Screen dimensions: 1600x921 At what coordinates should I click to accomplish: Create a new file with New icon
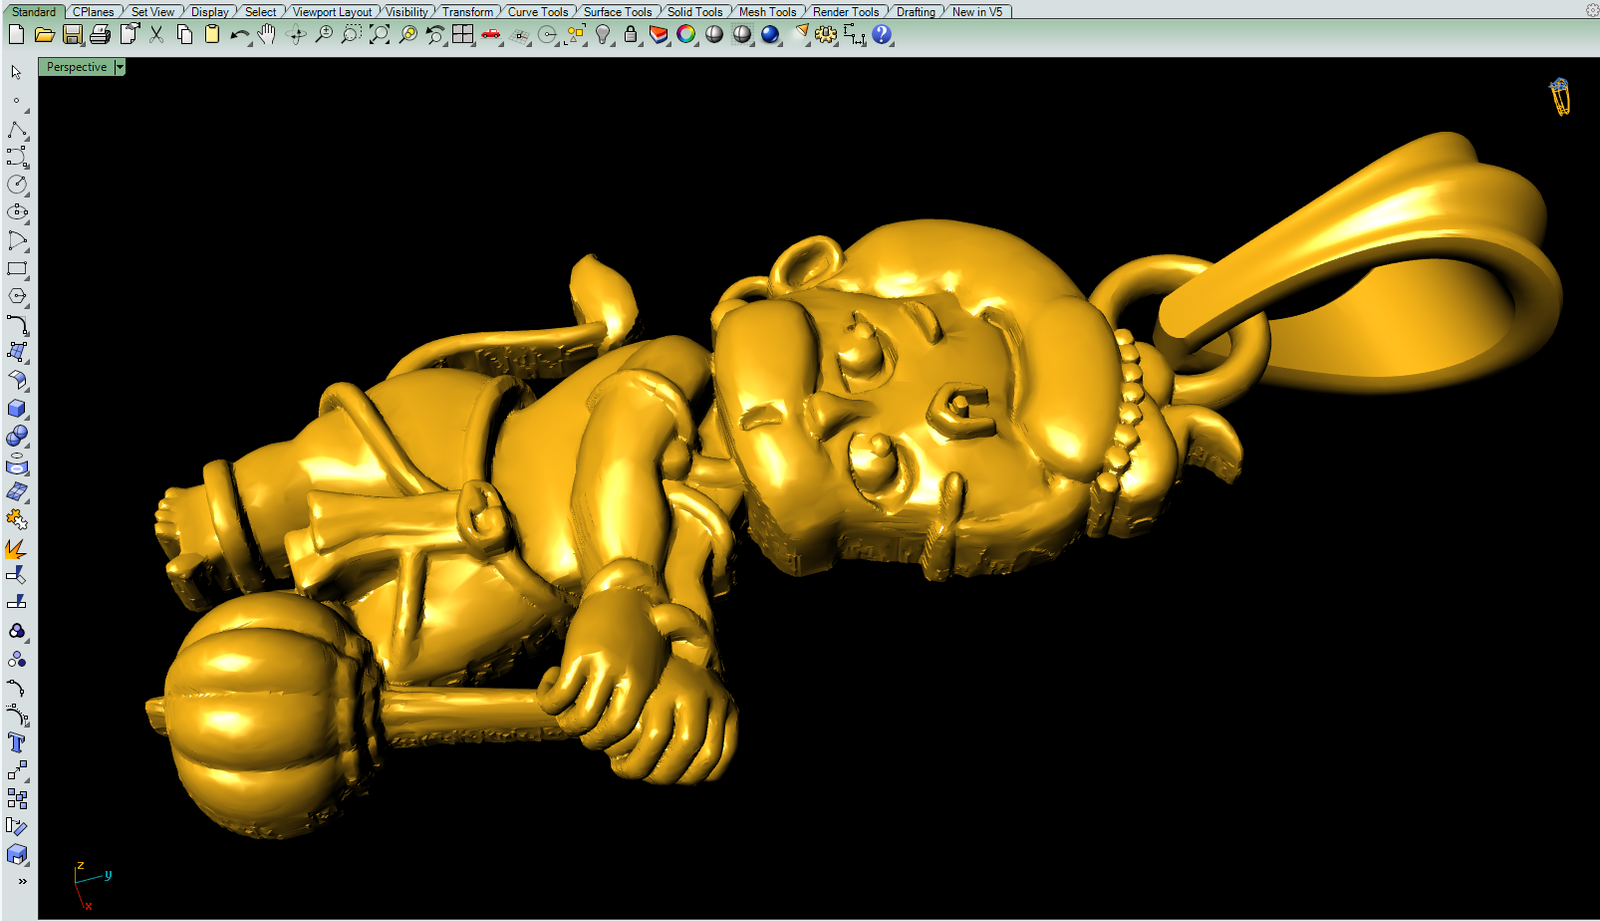click(16, 35)
